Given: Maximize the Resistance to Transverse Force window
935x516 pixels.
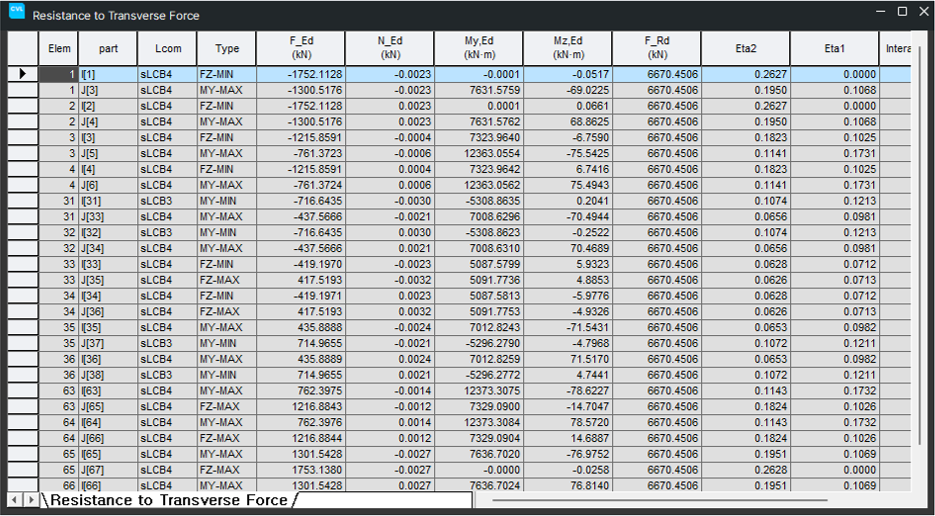Looking at the screenshot, I should 903,11.
